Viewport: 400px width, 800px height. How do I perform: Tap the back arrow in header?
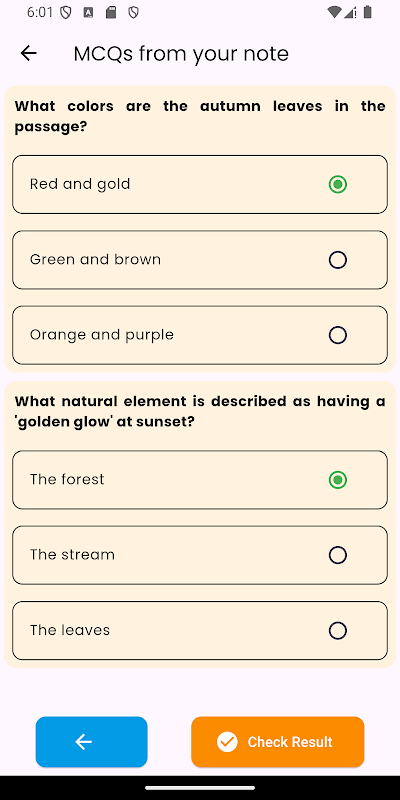[x=29, y=53]
